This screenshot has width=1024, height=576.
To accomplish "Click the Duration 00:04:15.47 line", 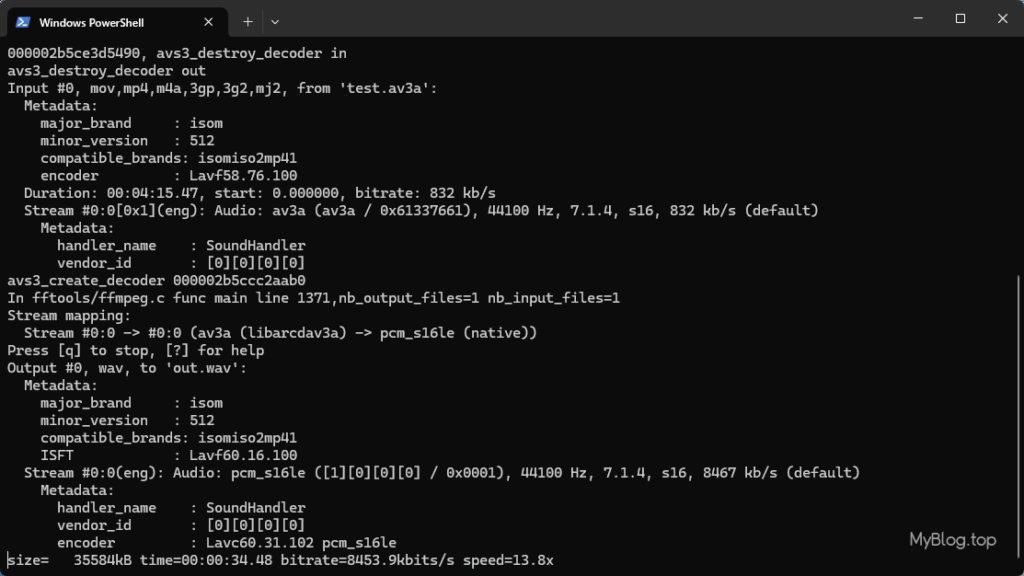I will [x=260, y=193].
